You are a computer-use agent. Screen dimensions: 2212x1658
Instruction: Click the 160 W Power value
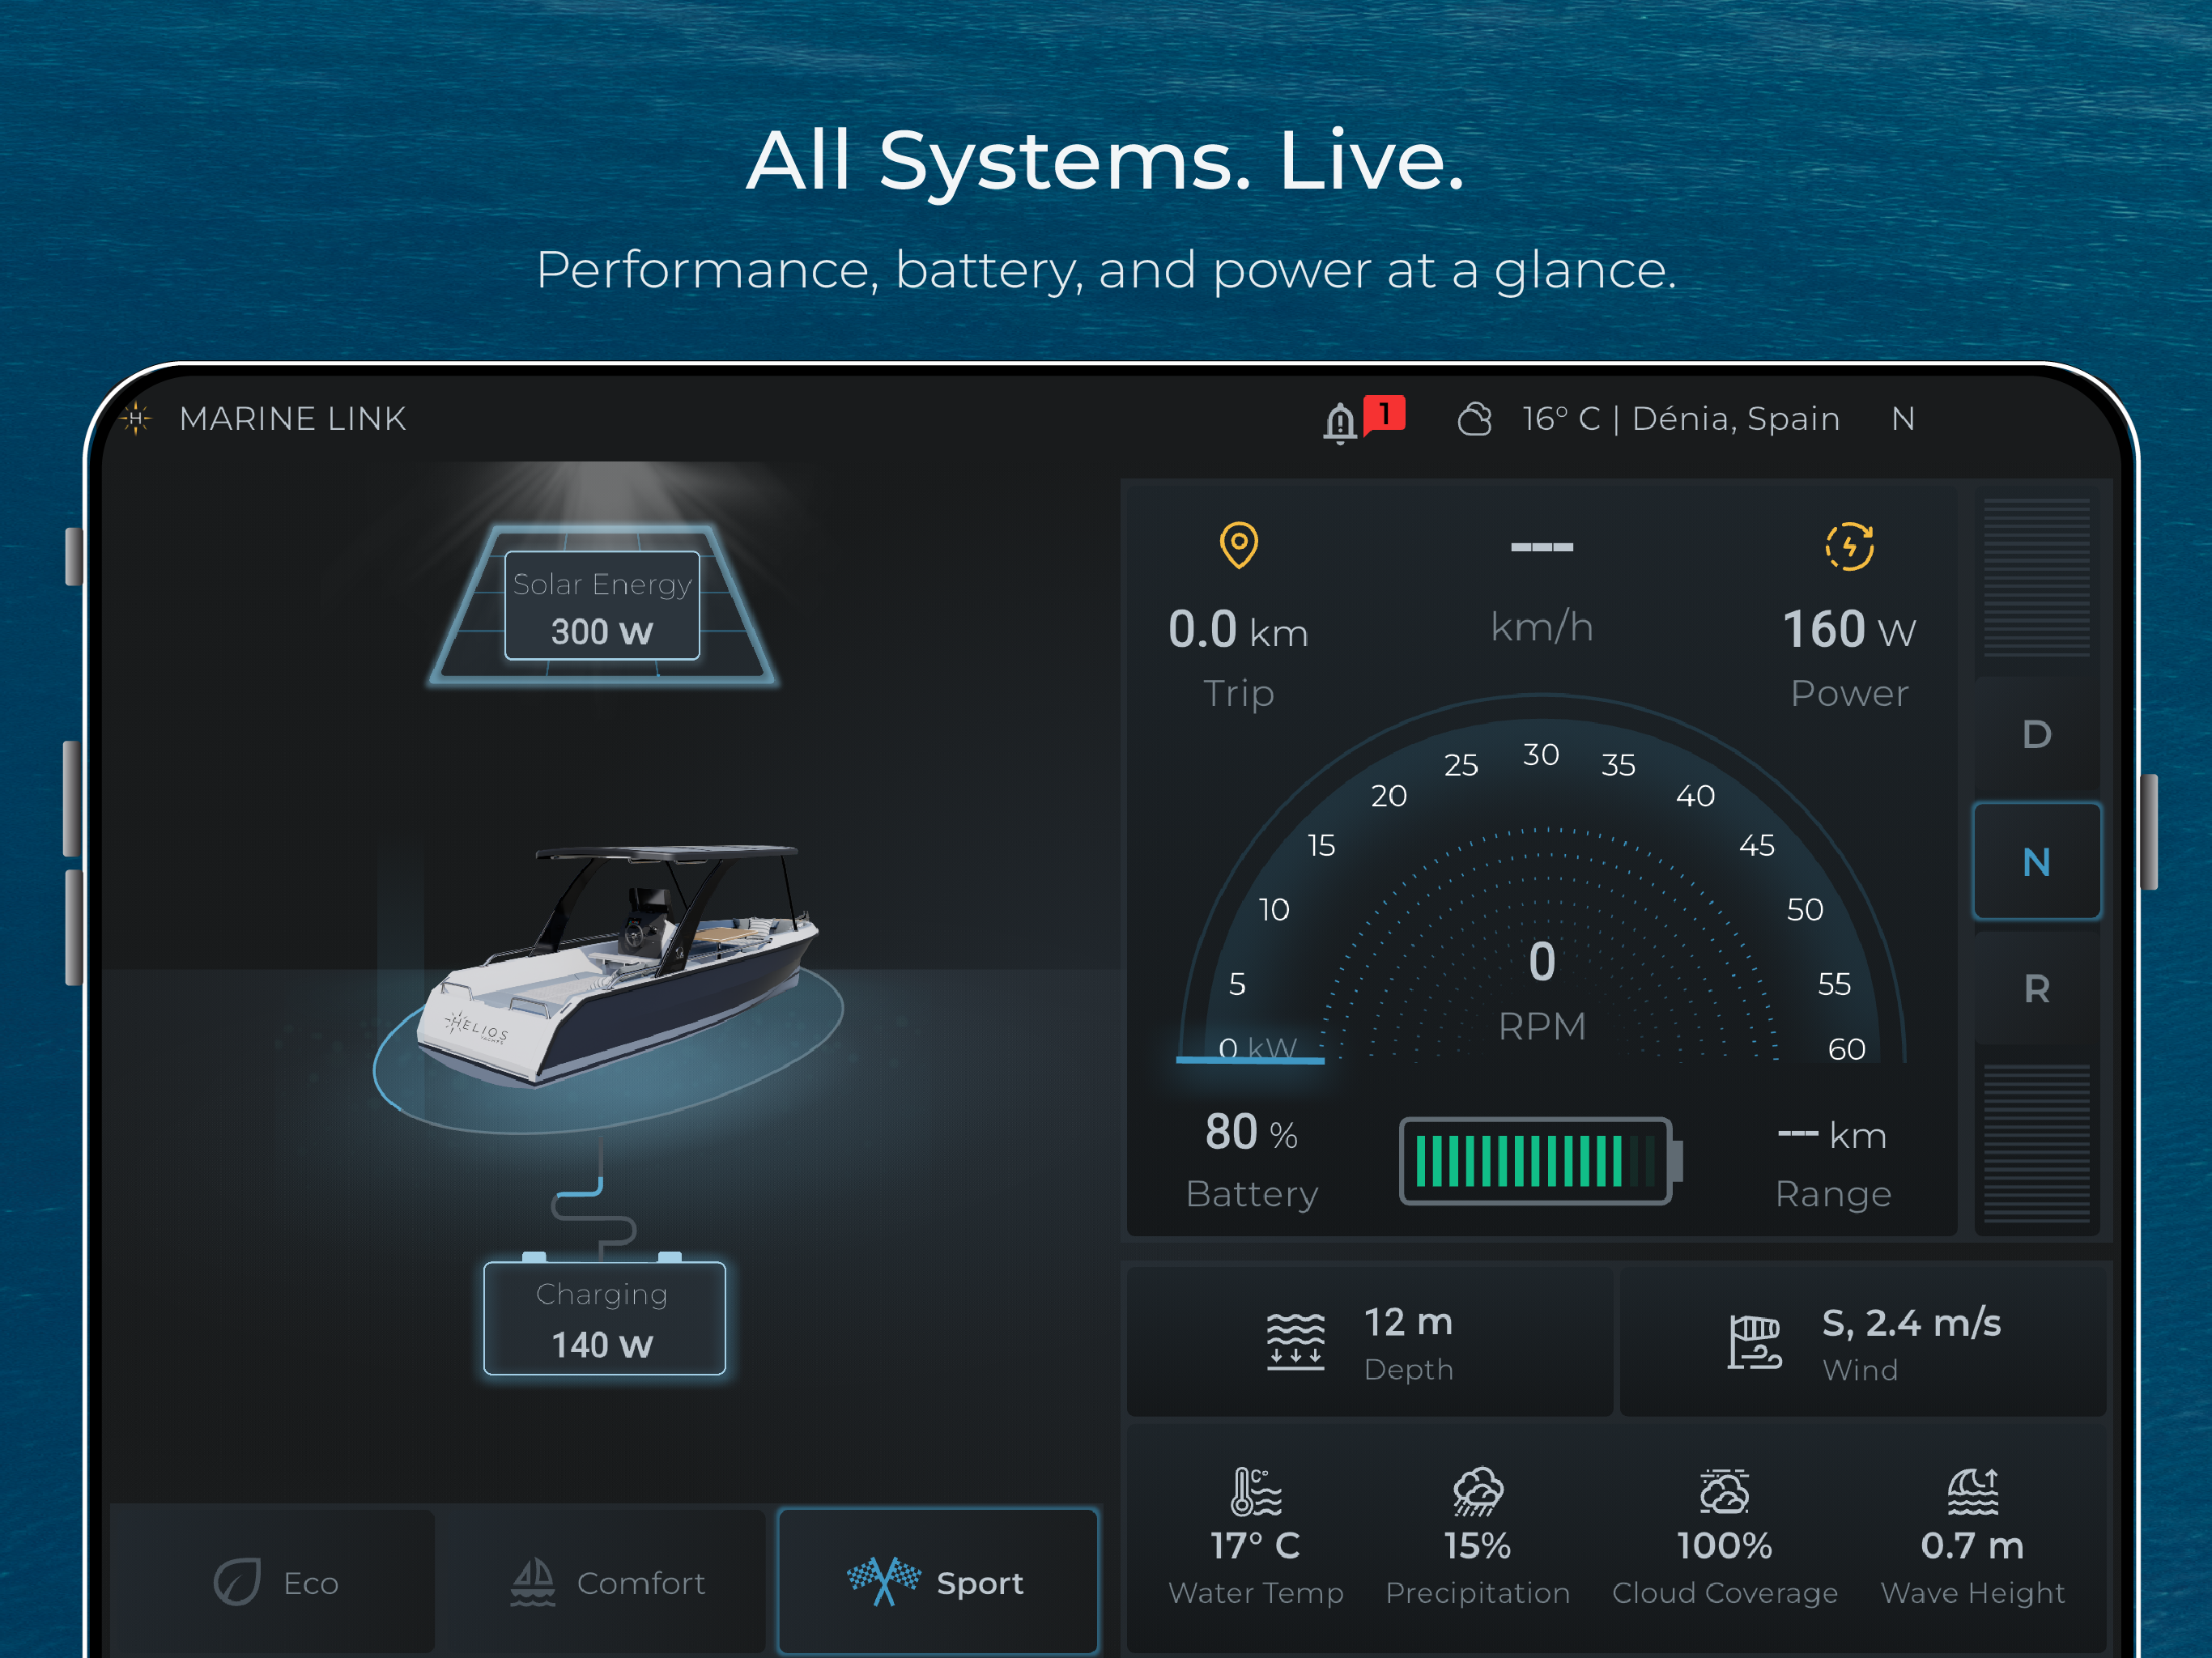tap(1849, 630)
